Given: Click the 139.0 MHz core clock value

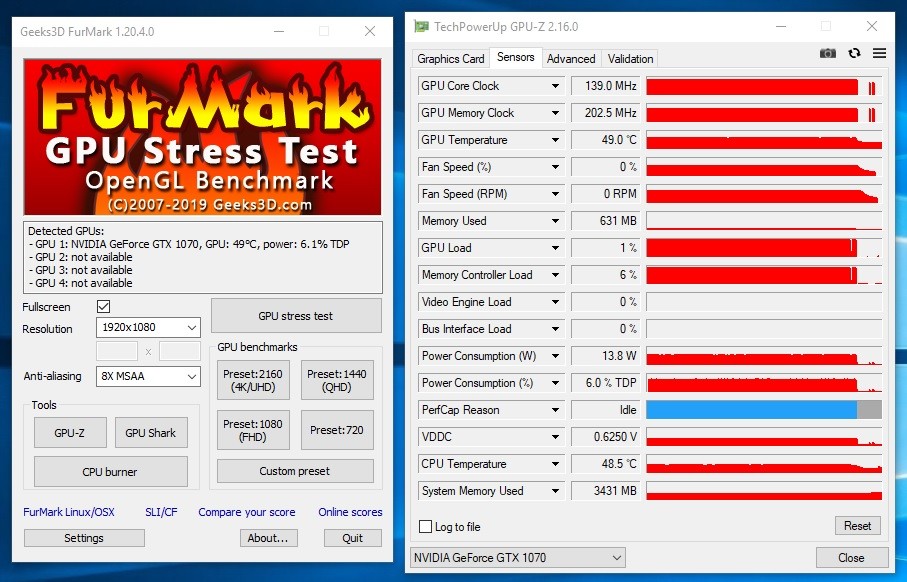Looking at the screenshot, I should pos(606,86).
